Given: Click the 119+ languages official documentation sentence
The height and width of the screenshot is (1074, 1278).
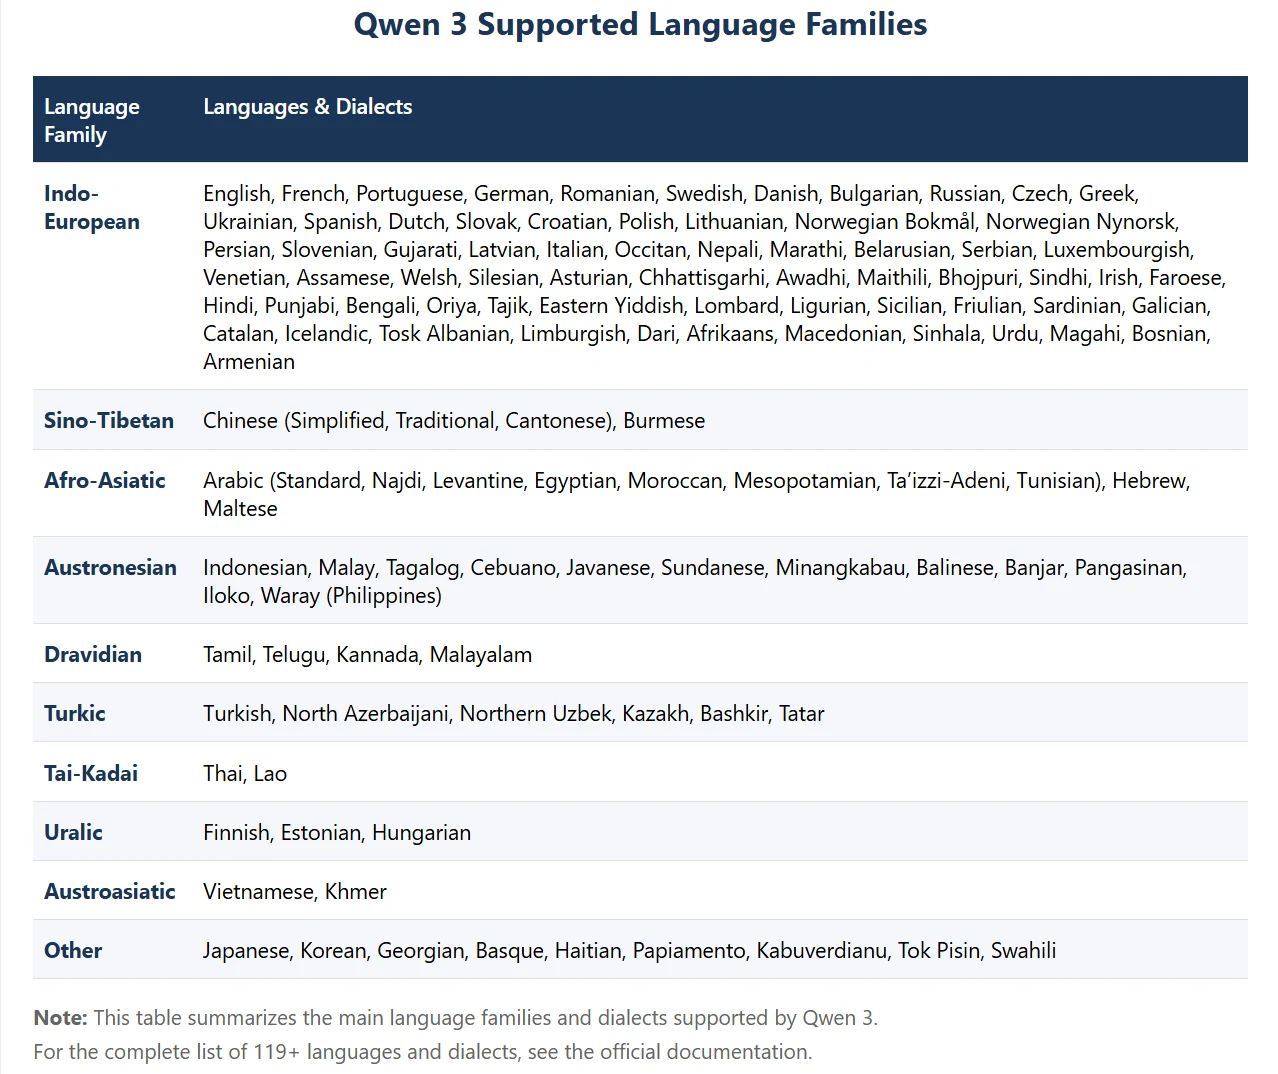Looking at the screenshot, I should coord(423,1052).
